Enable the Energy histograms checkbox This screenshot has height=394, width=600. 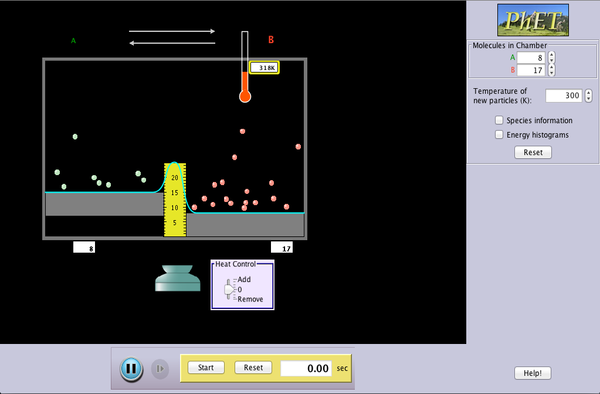499,135
